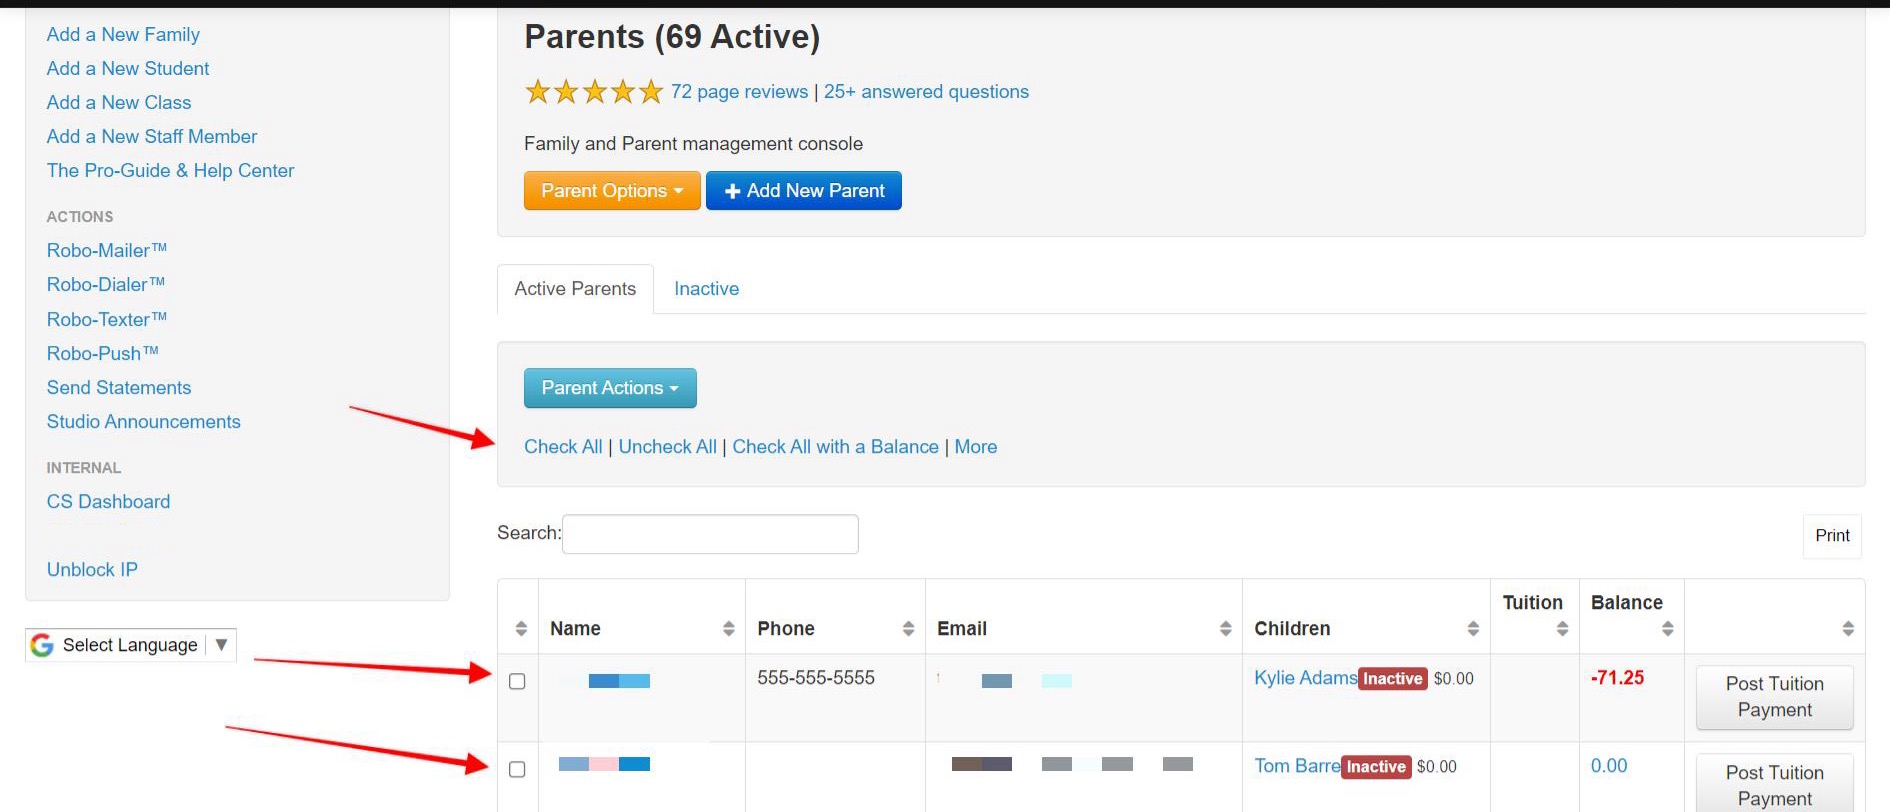The height and width of the screenshot is (812, 1890).
Task: Click the Uncheck All link
Action: 667,447
